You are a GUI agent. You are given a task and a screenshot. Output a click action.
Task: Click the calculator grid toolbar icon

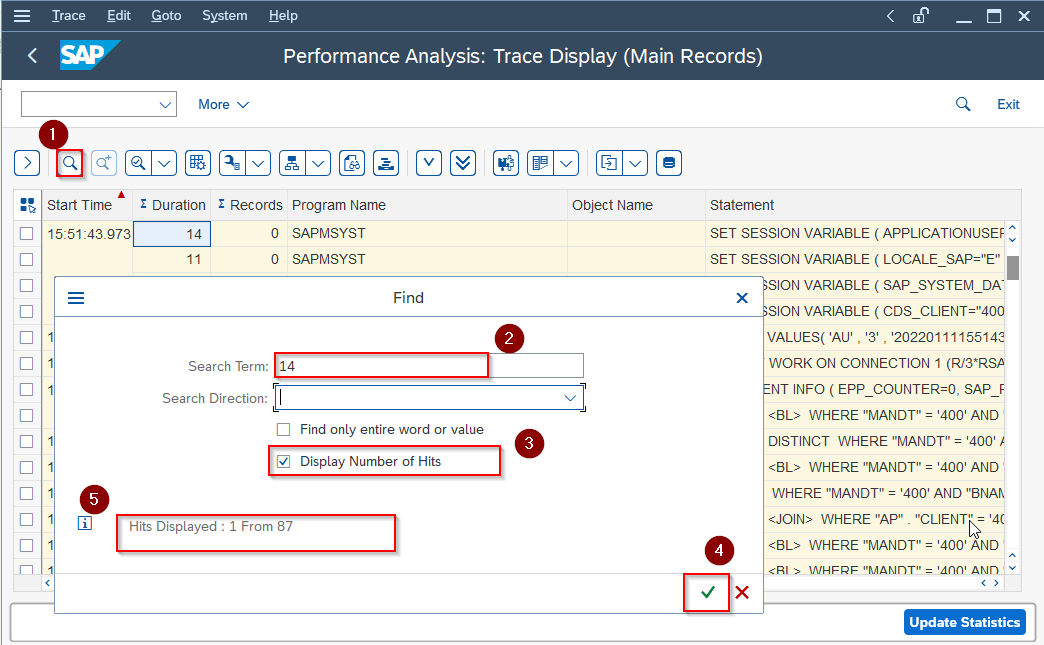[197, 163]
